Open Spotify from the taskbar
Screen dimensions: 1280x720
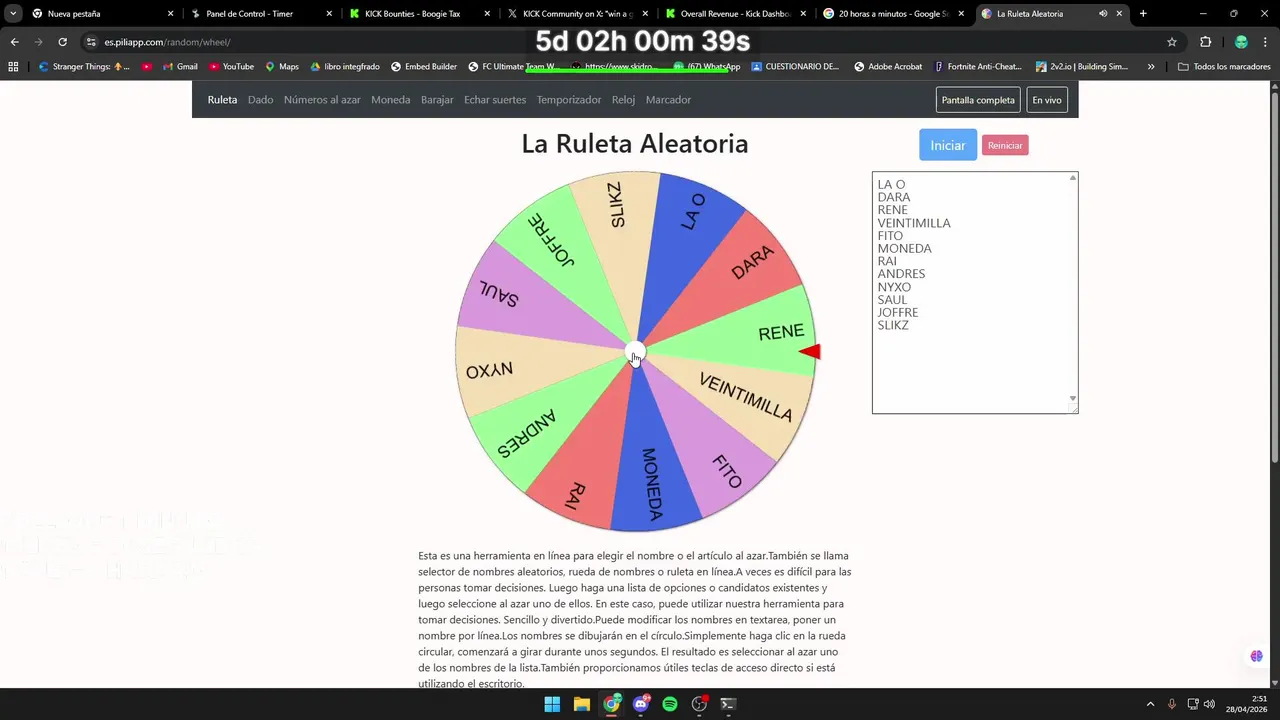point(670,704)
